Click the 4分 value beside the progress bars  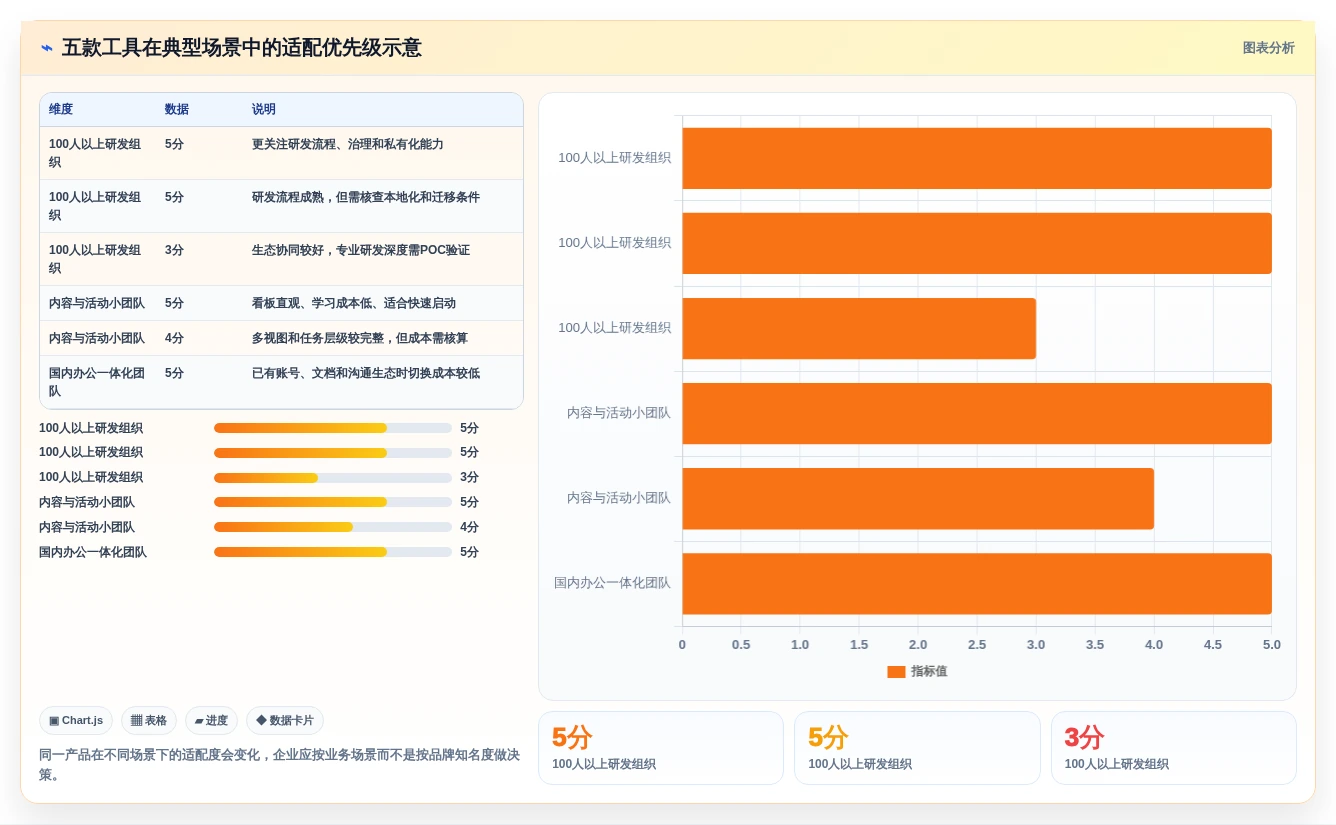point(469,528)
